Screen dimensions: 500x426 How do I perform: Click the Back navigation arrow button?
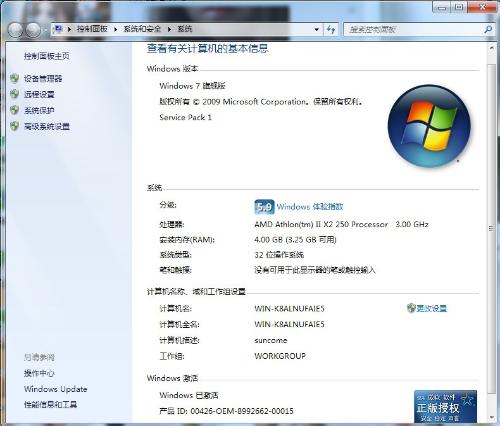[x=15, y=30]
